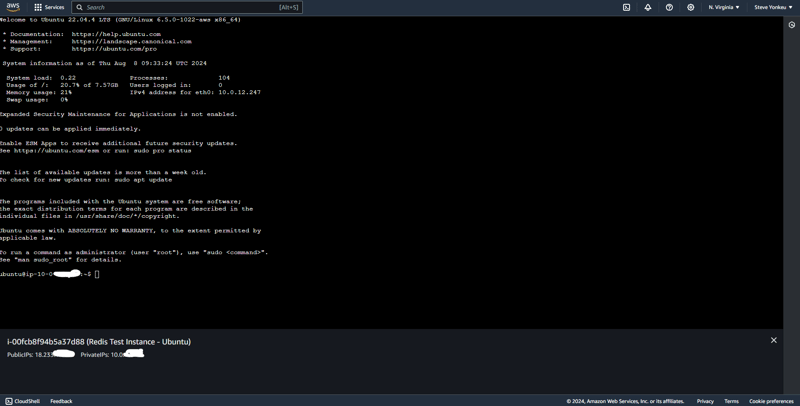Screen dimensions: 800x406
Task: Click the Feedback footer link
Action: coord(61,401)
